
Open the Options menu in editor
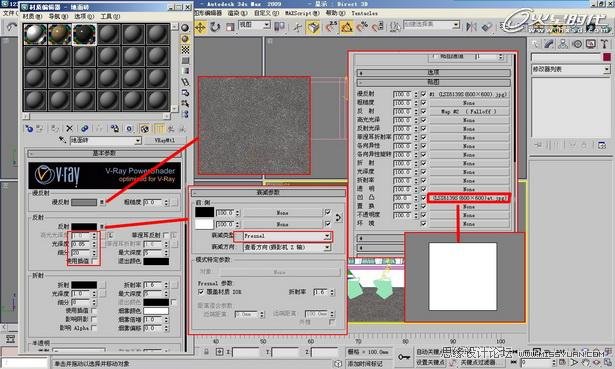coord(84,16)
